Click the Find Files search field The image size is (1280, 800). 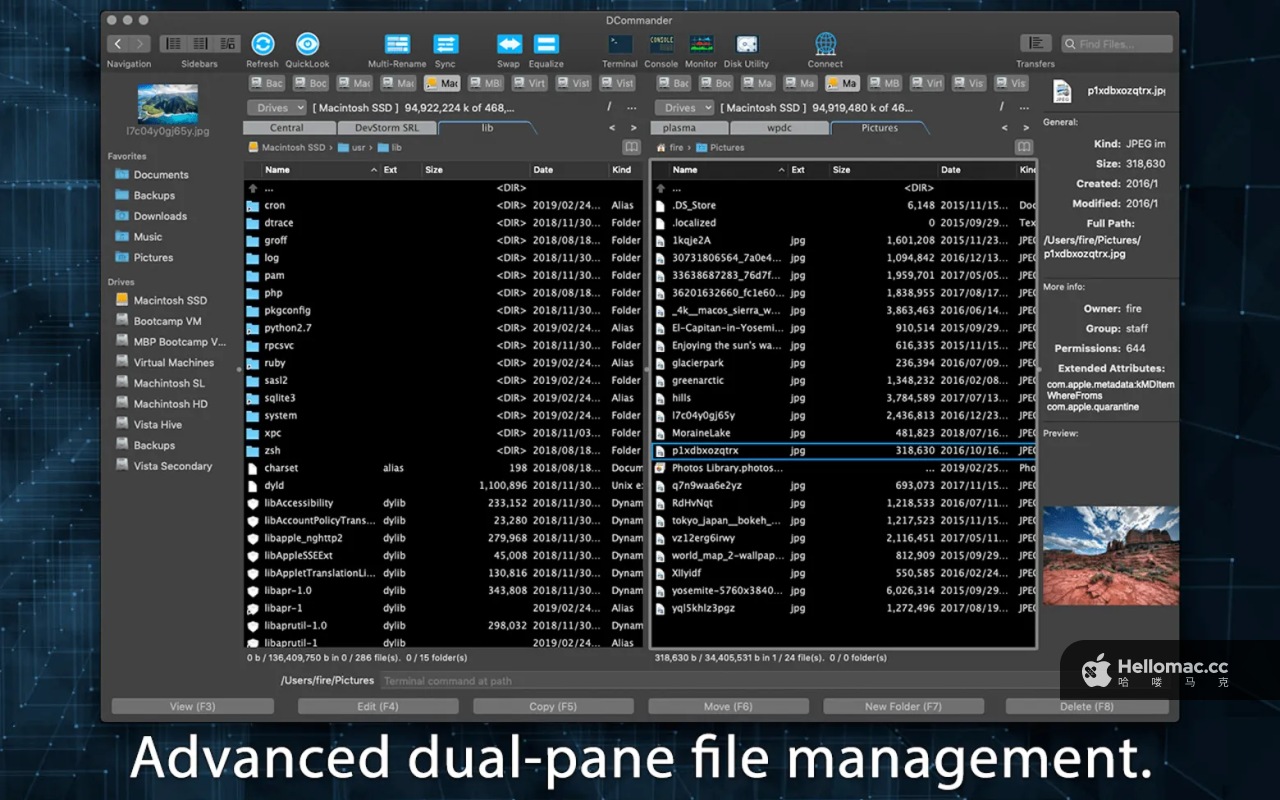click(1117, 44)
